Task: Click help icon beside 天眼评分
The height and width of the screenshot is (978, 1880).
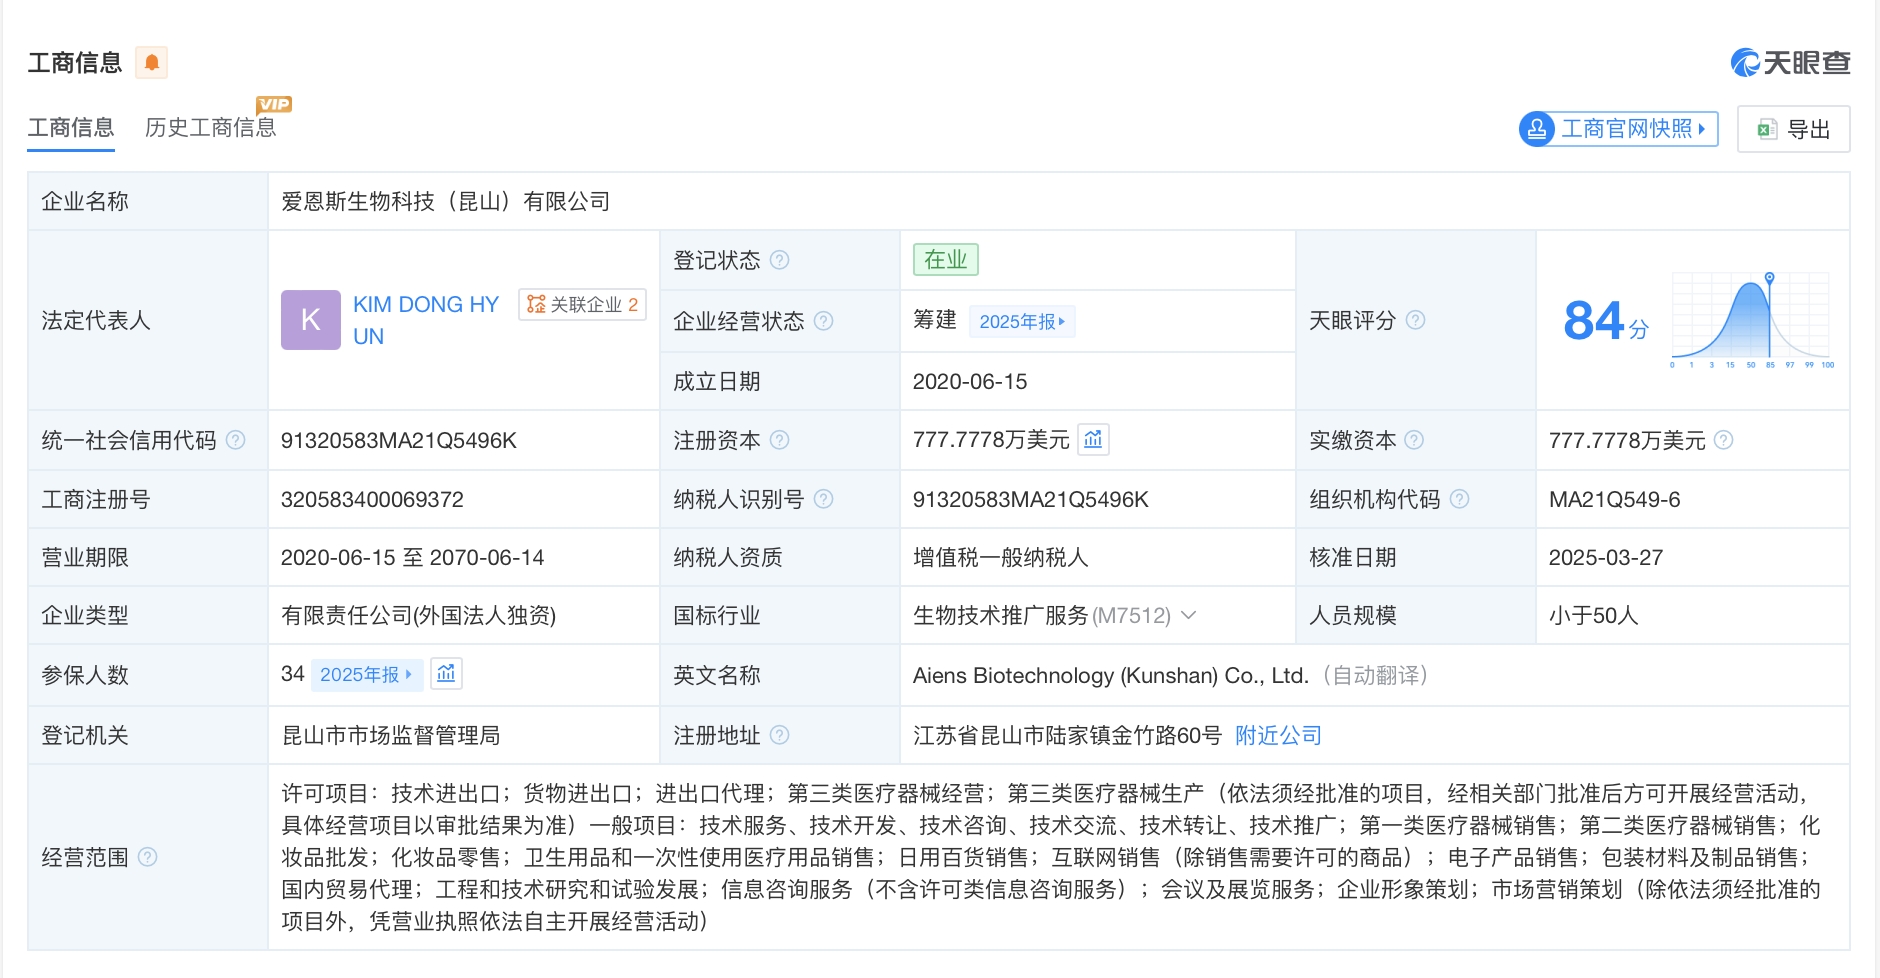Action: [1416, 320]
